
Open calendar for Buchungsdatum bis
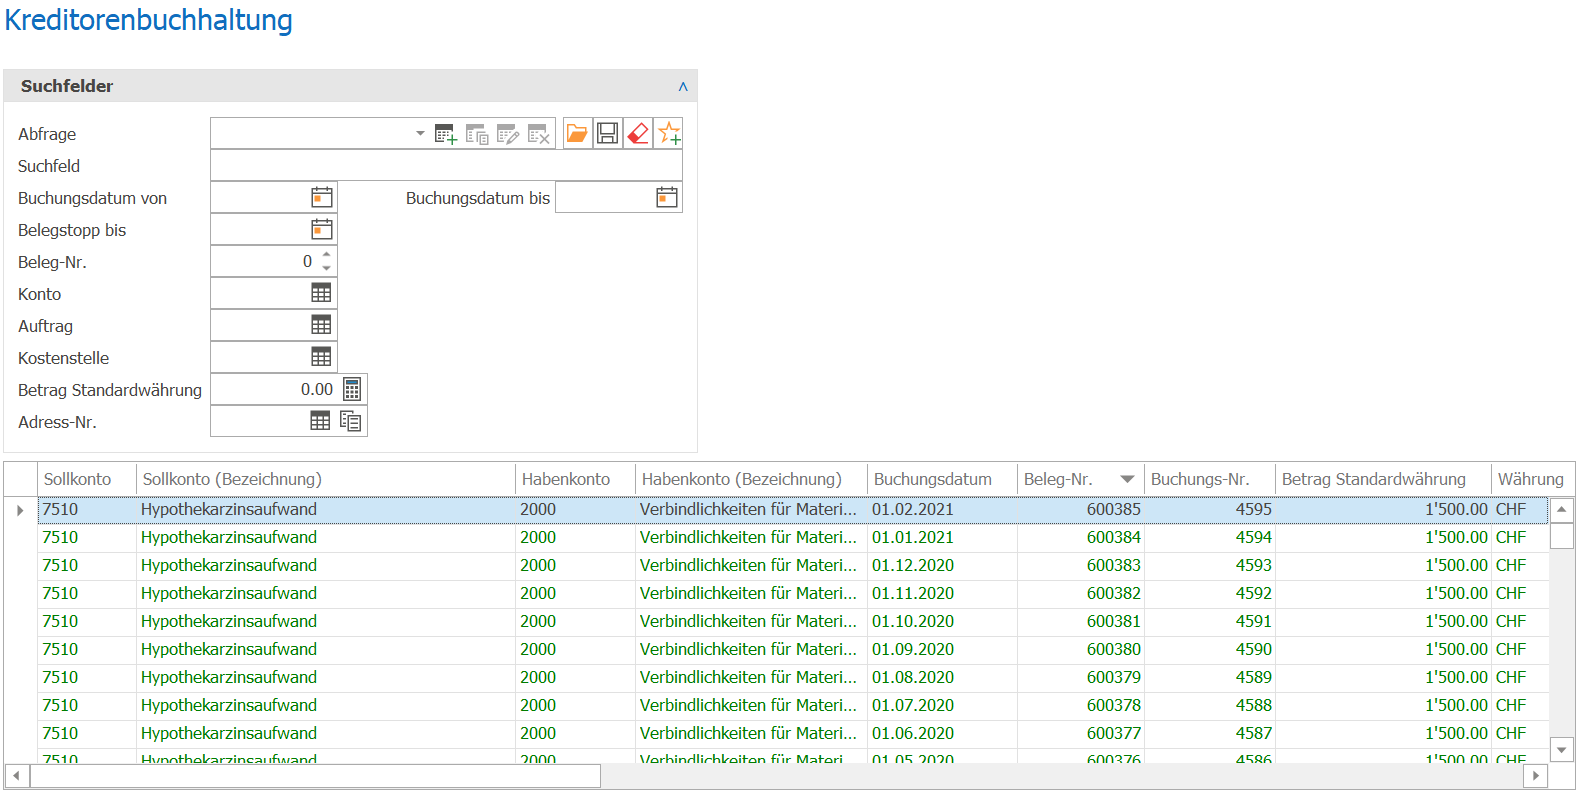point(667,197)
